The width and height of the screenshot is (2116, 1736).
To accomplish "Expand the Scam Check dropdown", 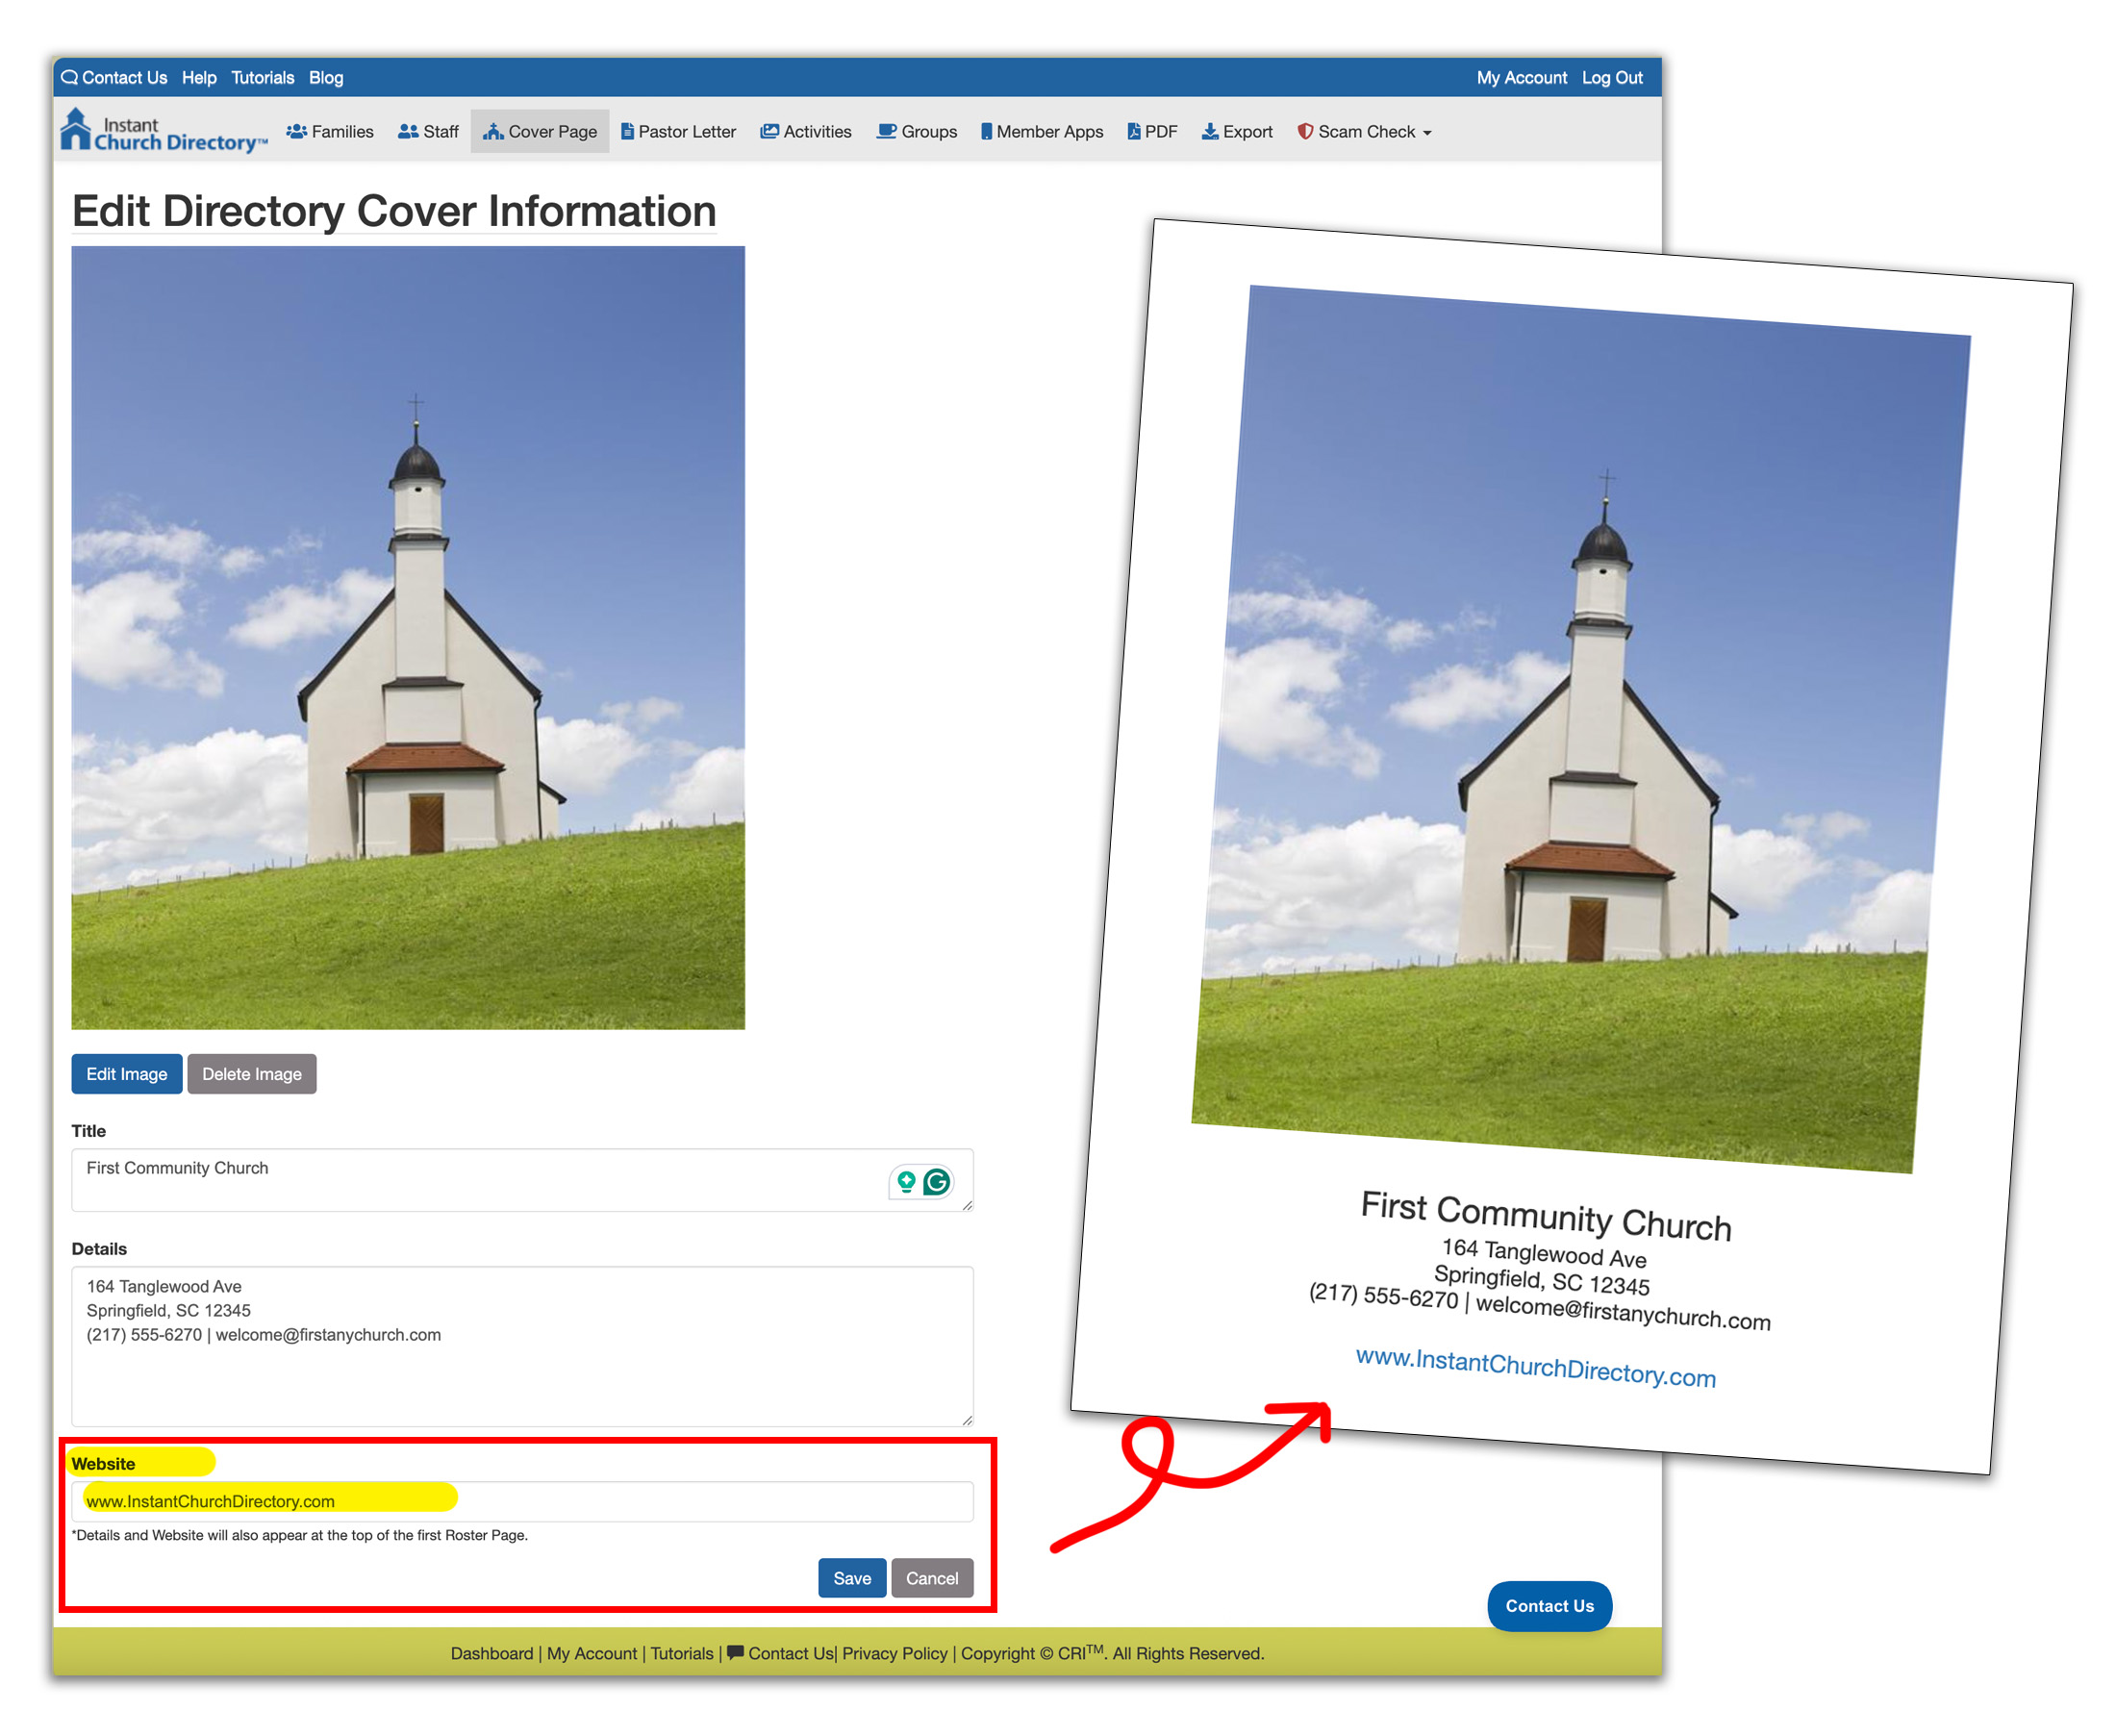I will point(1364,132).
